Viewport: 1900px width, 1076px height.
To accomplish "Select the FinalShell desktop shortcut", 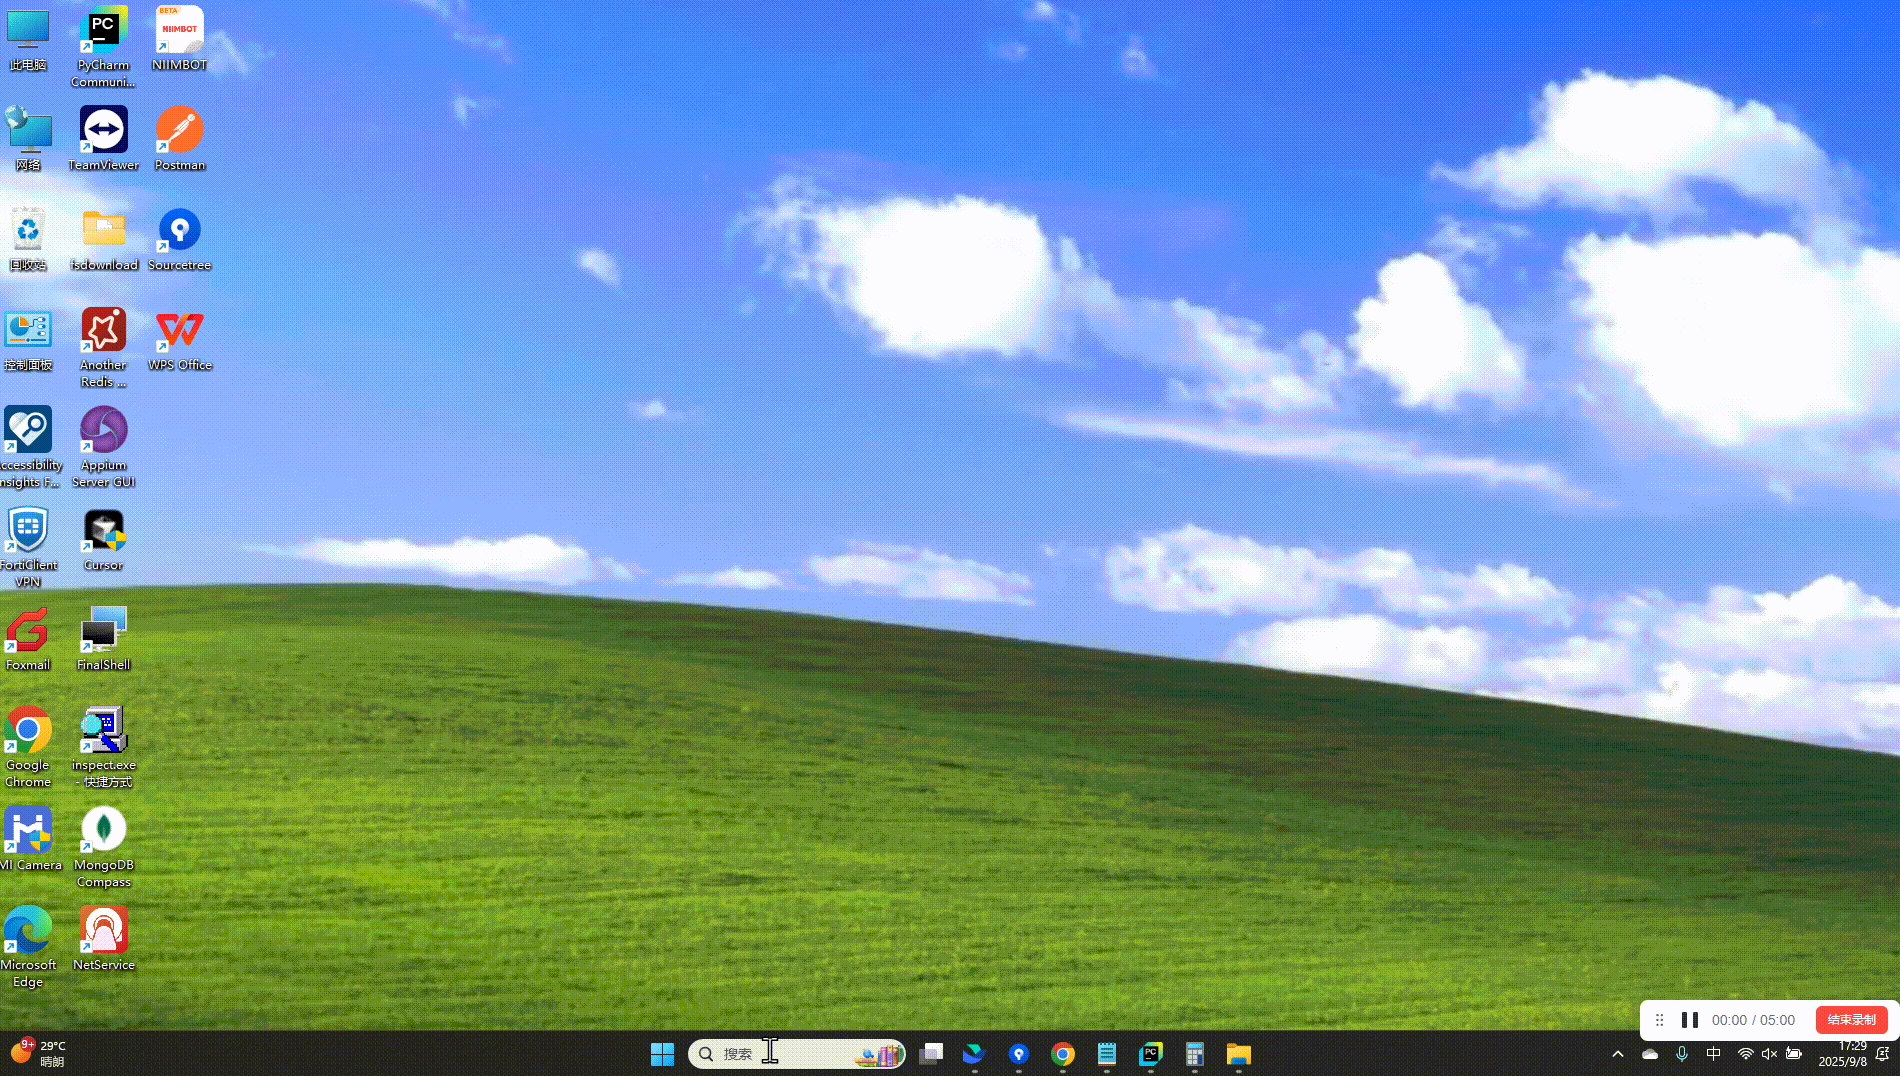I will click(x=103, y=640).
